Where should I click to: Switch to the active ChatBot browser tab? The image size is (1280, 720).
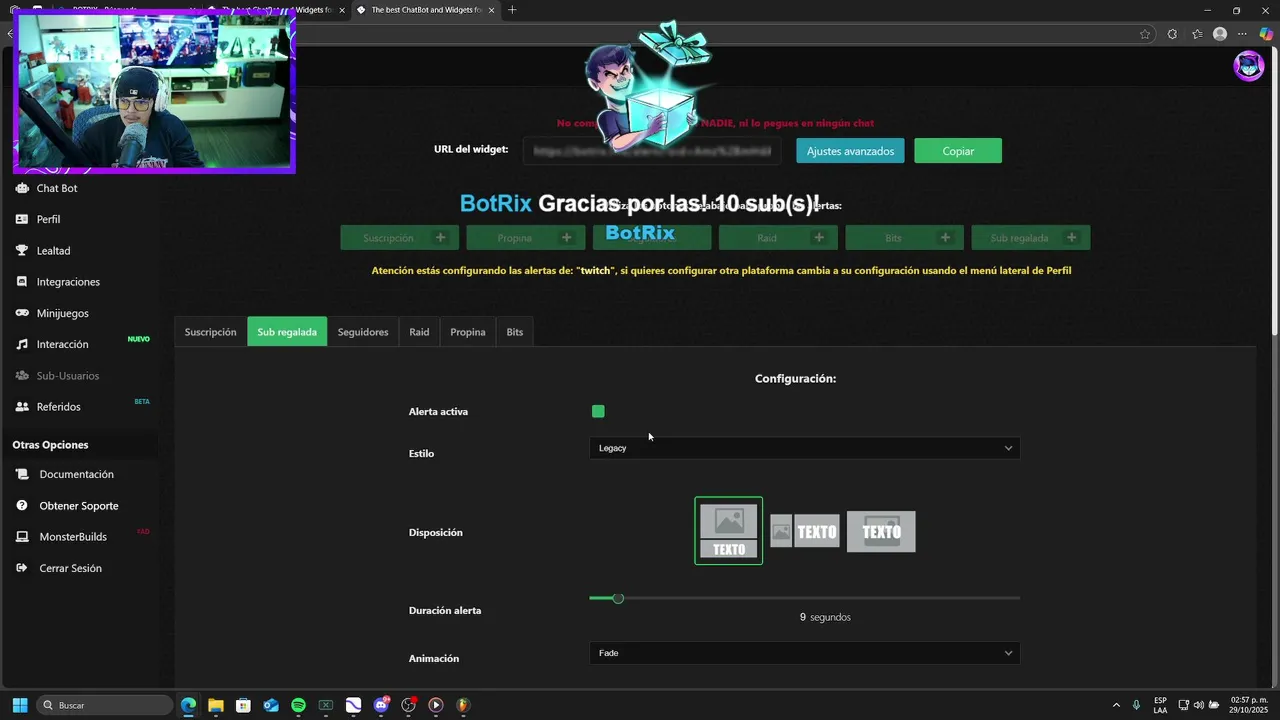click(426, 10)
